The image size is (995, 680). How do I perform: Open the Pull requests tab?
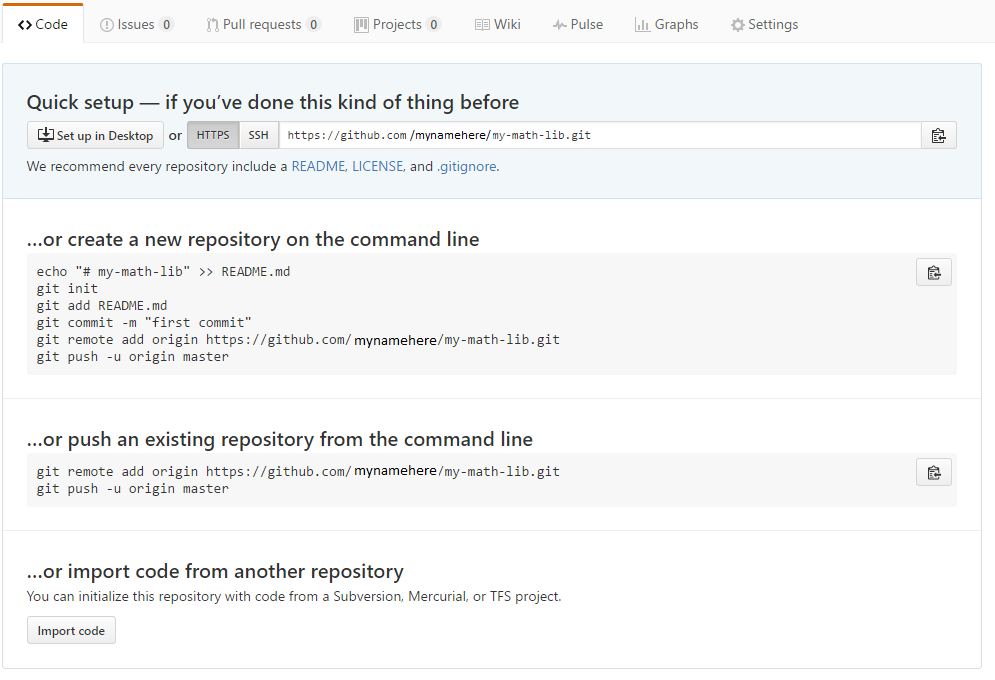[x=263, y=24]
